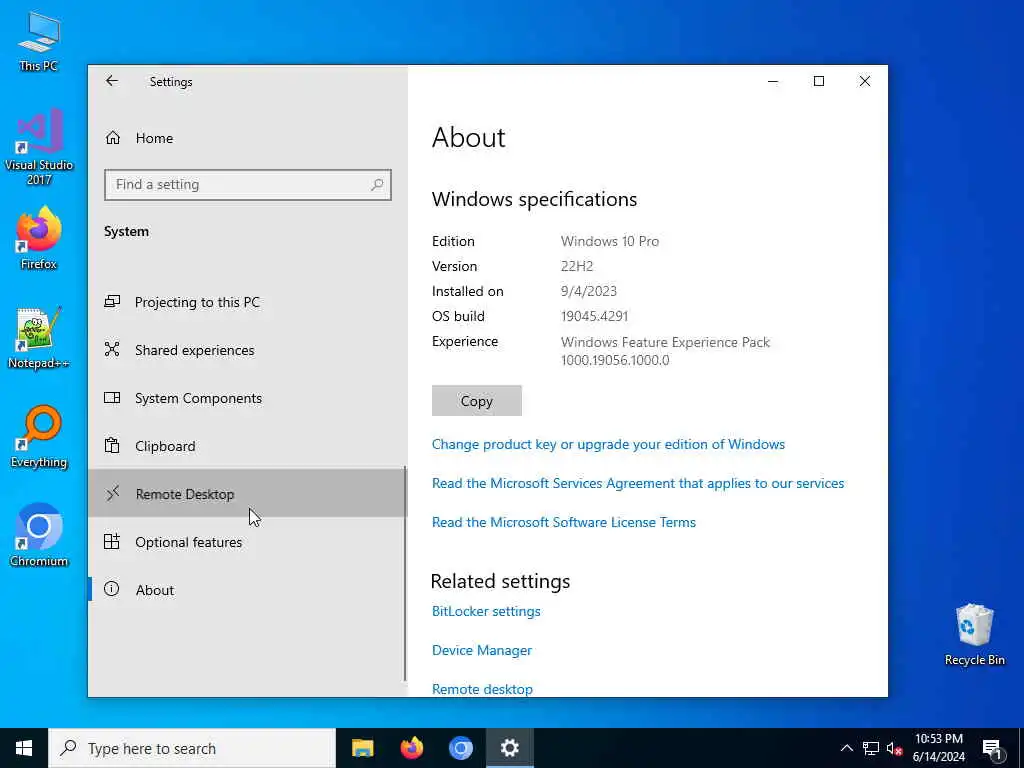Select the Notepad++ desktop shortcut
This screenshot has height=768, width=1024.
pyautogui.click(x=39, y=338)
